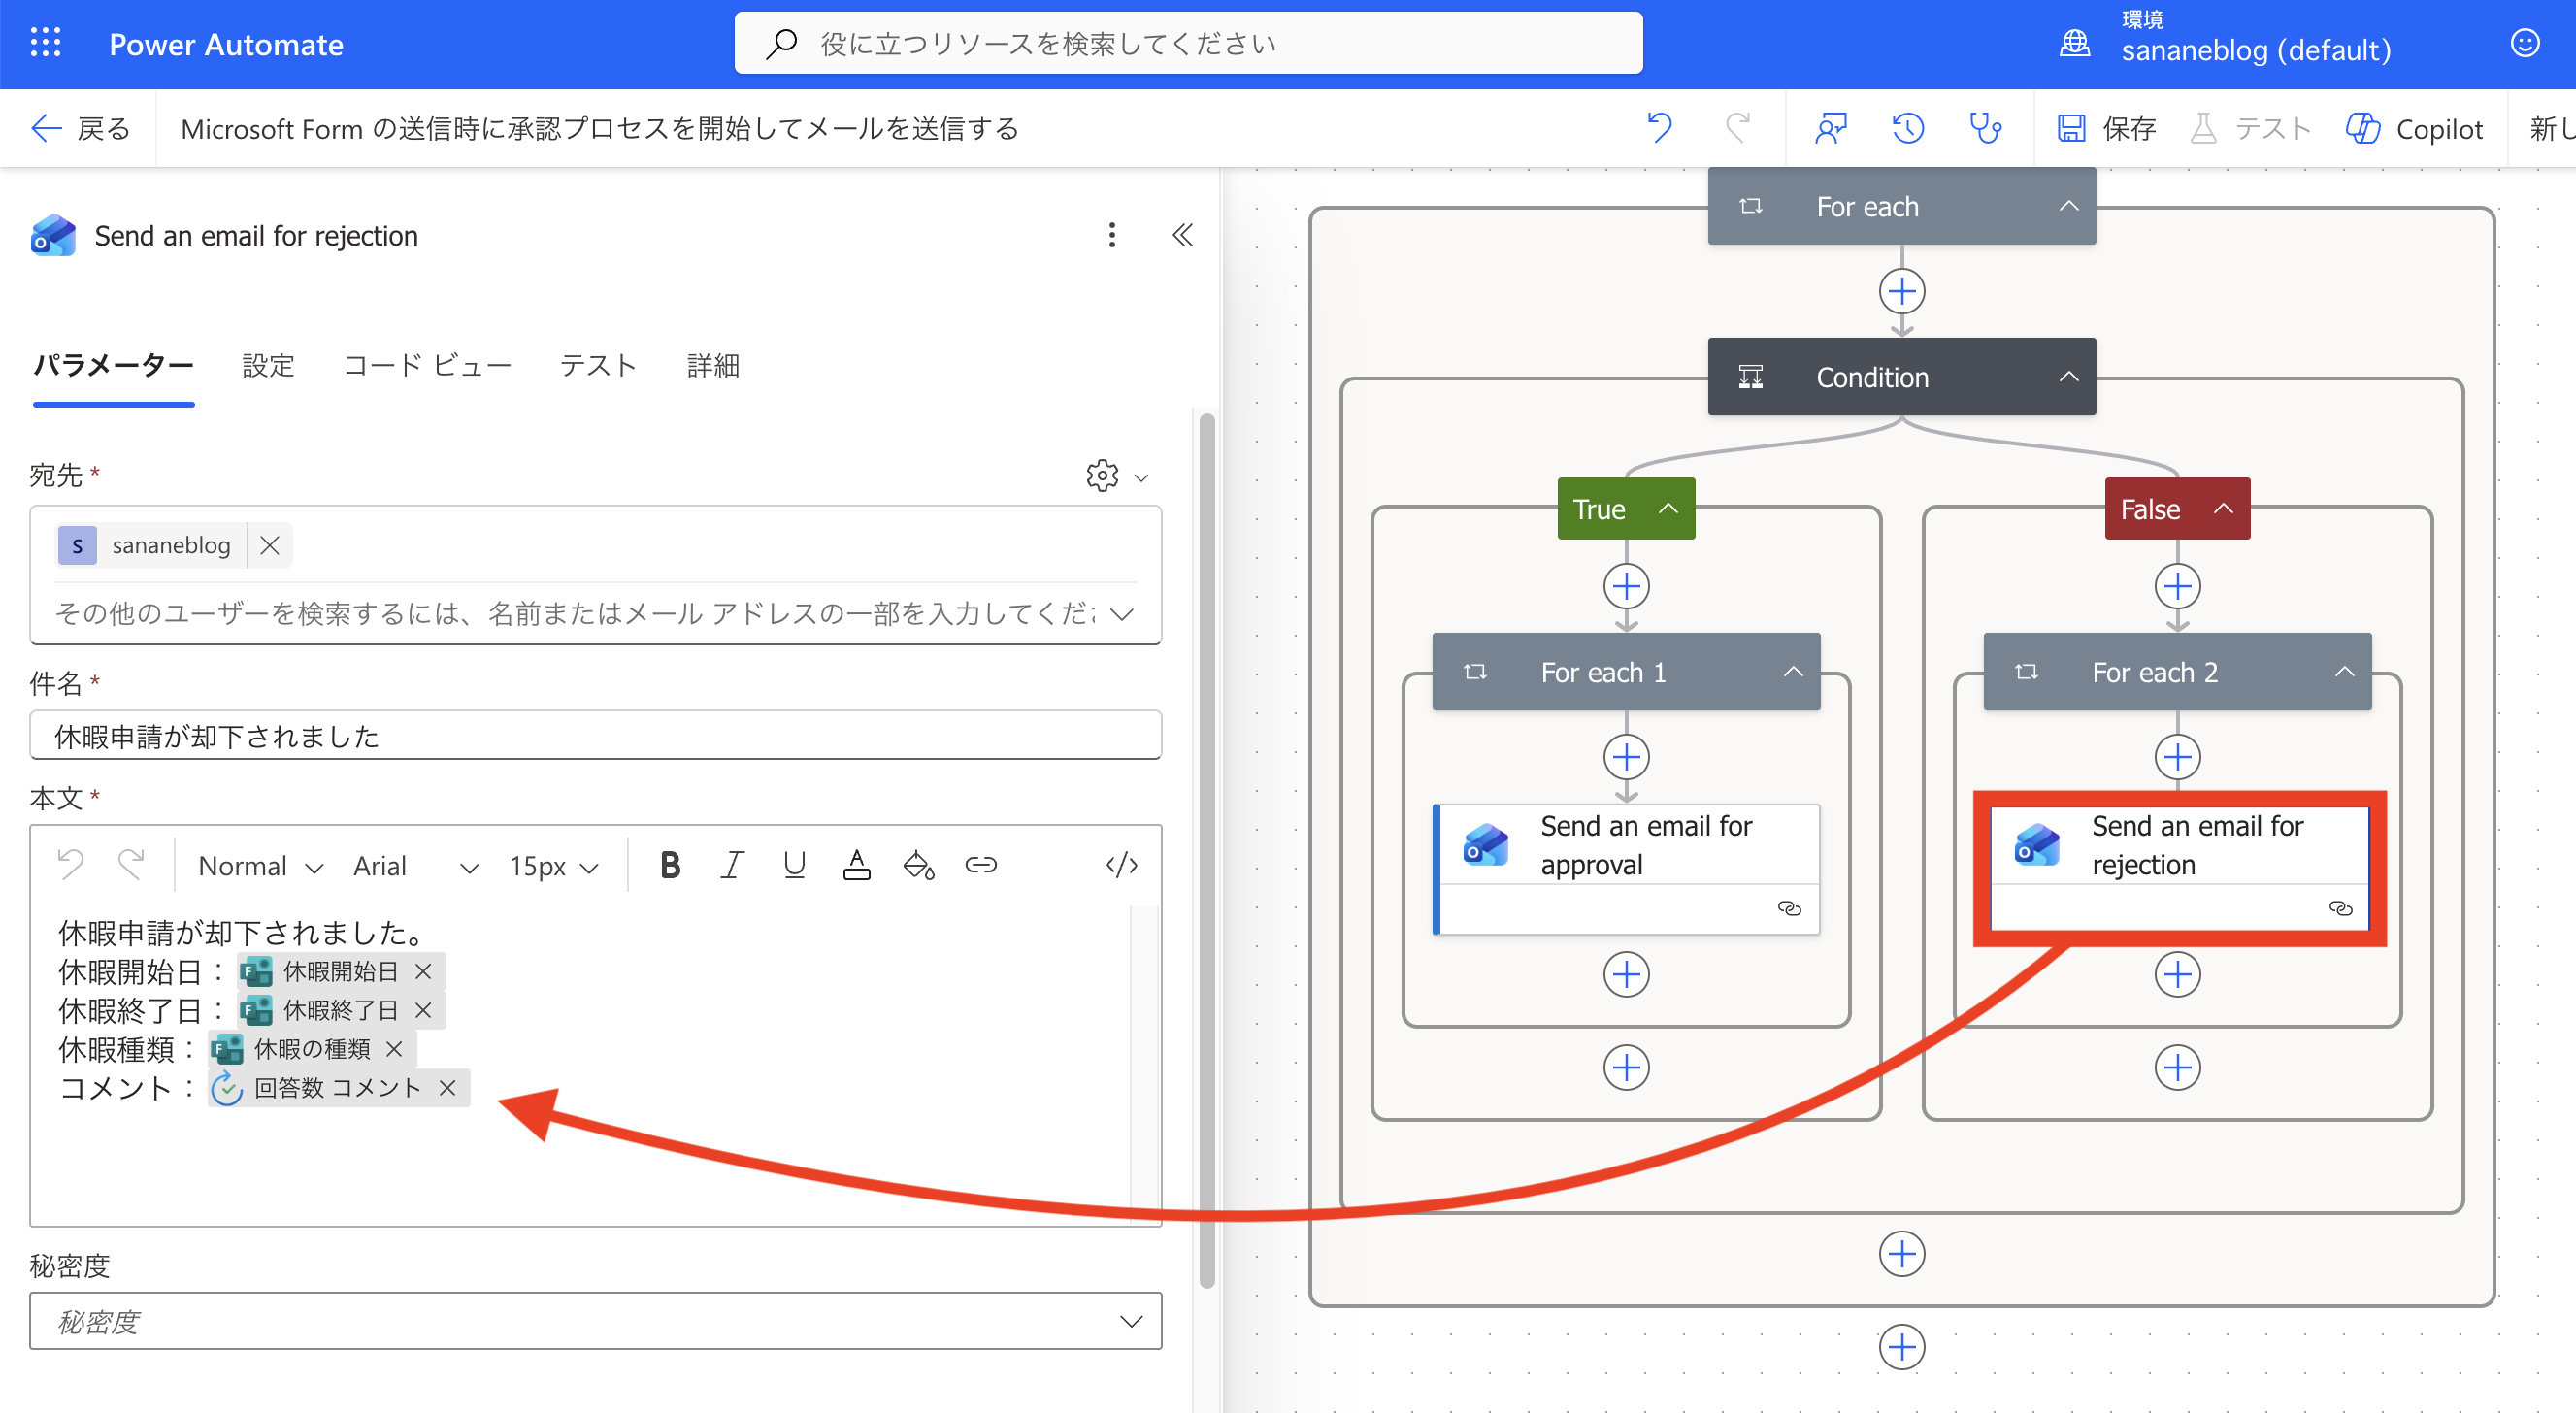Screen dimensions: 2576x1413
Task: Insert a link in the body
Action: click(x=981, y=865)
